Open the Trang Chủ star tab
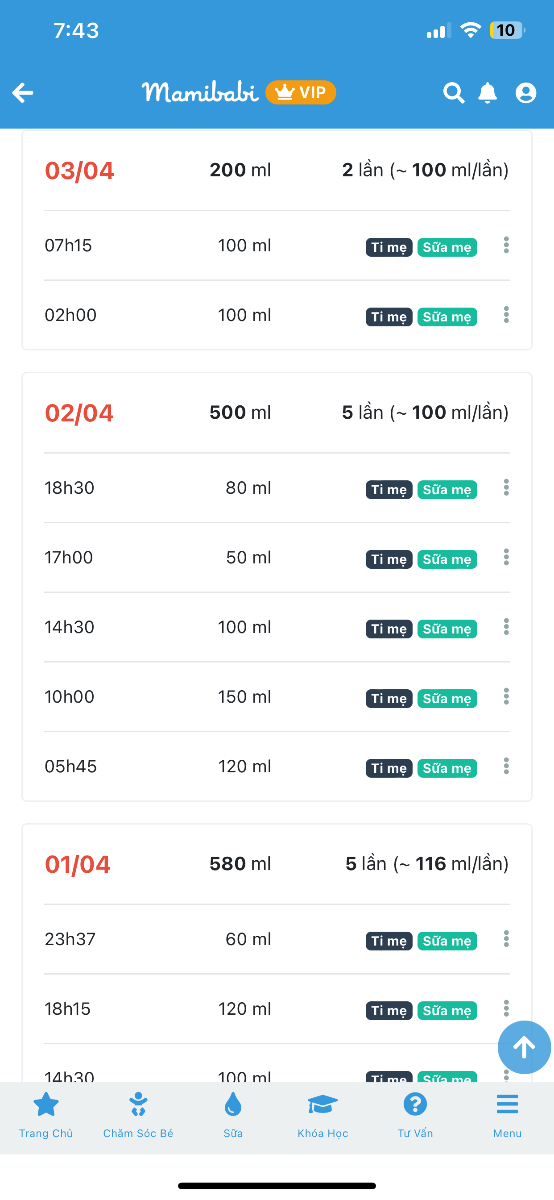The image size is (554, 1200). (46, 1115)
